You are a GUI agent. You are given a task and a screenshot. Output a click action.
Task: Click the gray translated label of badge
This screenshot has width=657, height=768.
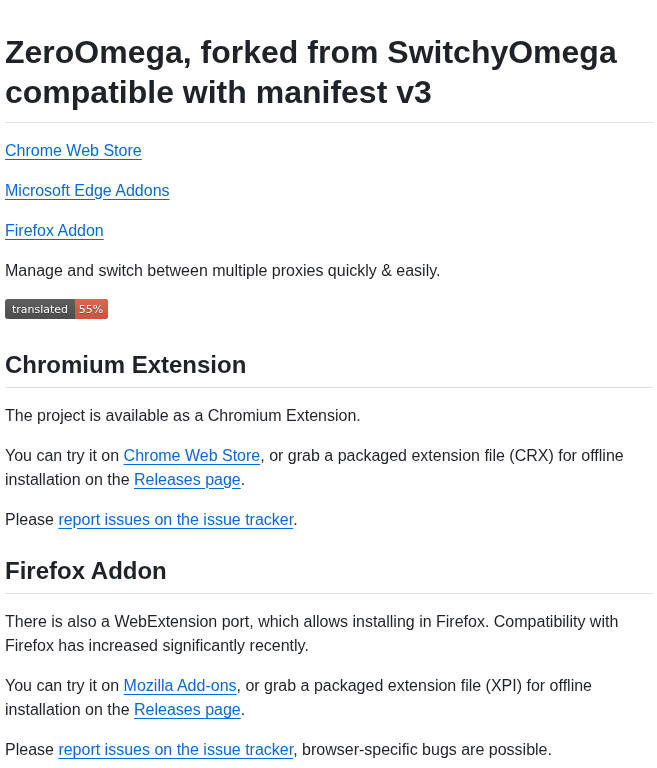[40, 309]
